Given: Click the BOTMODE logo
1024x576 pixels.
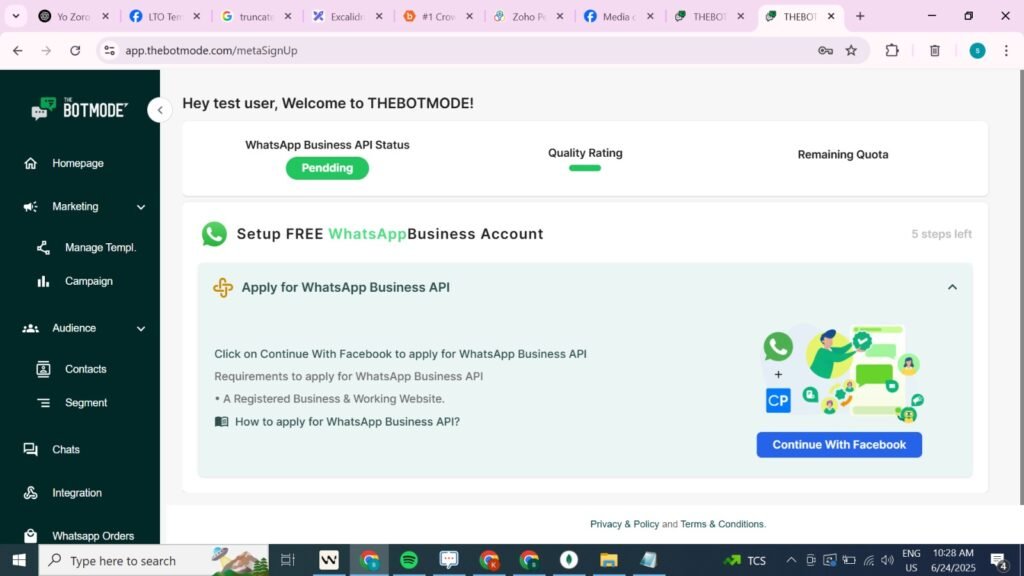Looking at the screenshot, I should (79, 109).
